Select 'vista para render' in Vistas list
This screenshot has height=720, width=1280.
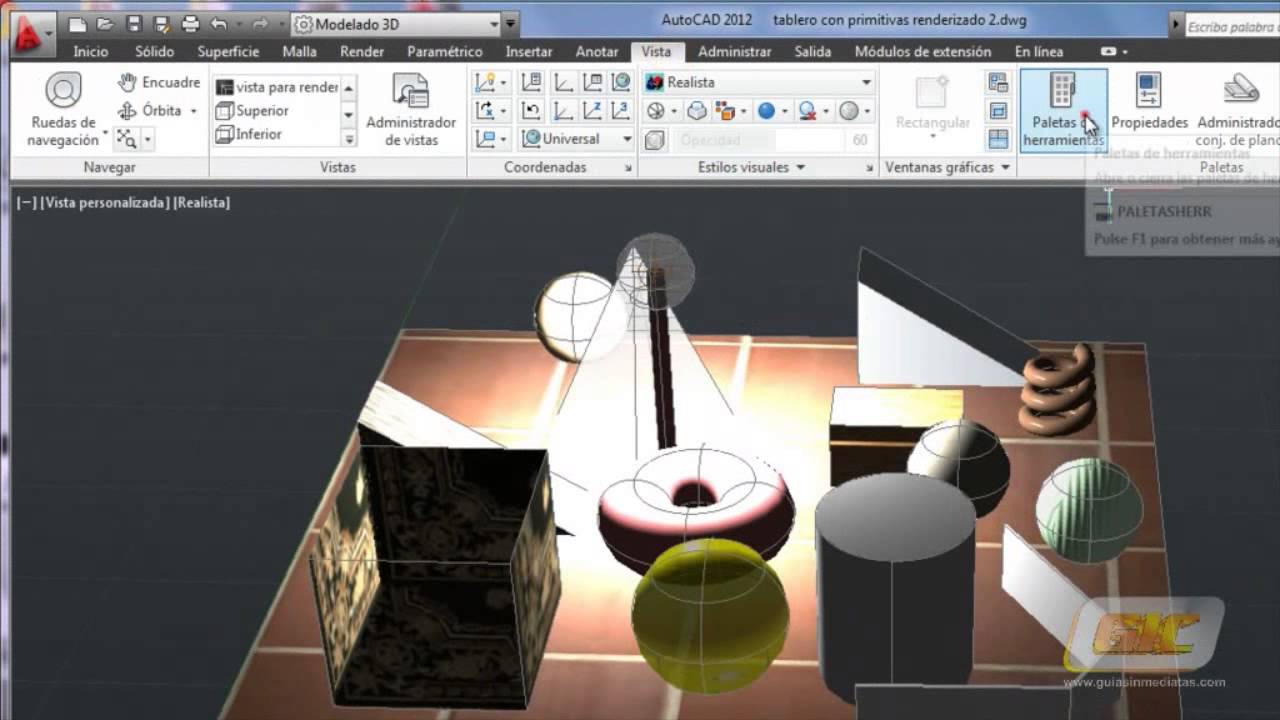click(x=277, y=87)
